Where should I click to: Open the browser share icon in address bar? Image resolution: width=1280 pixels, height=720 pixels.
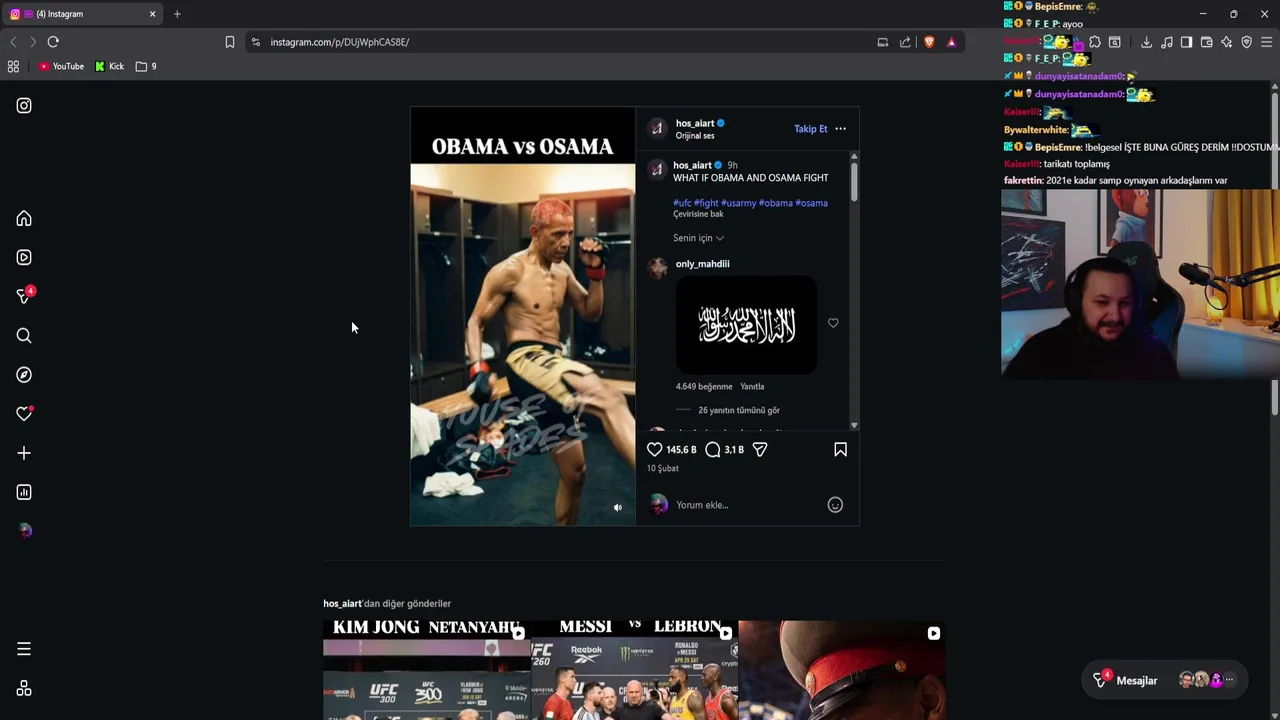905,42
